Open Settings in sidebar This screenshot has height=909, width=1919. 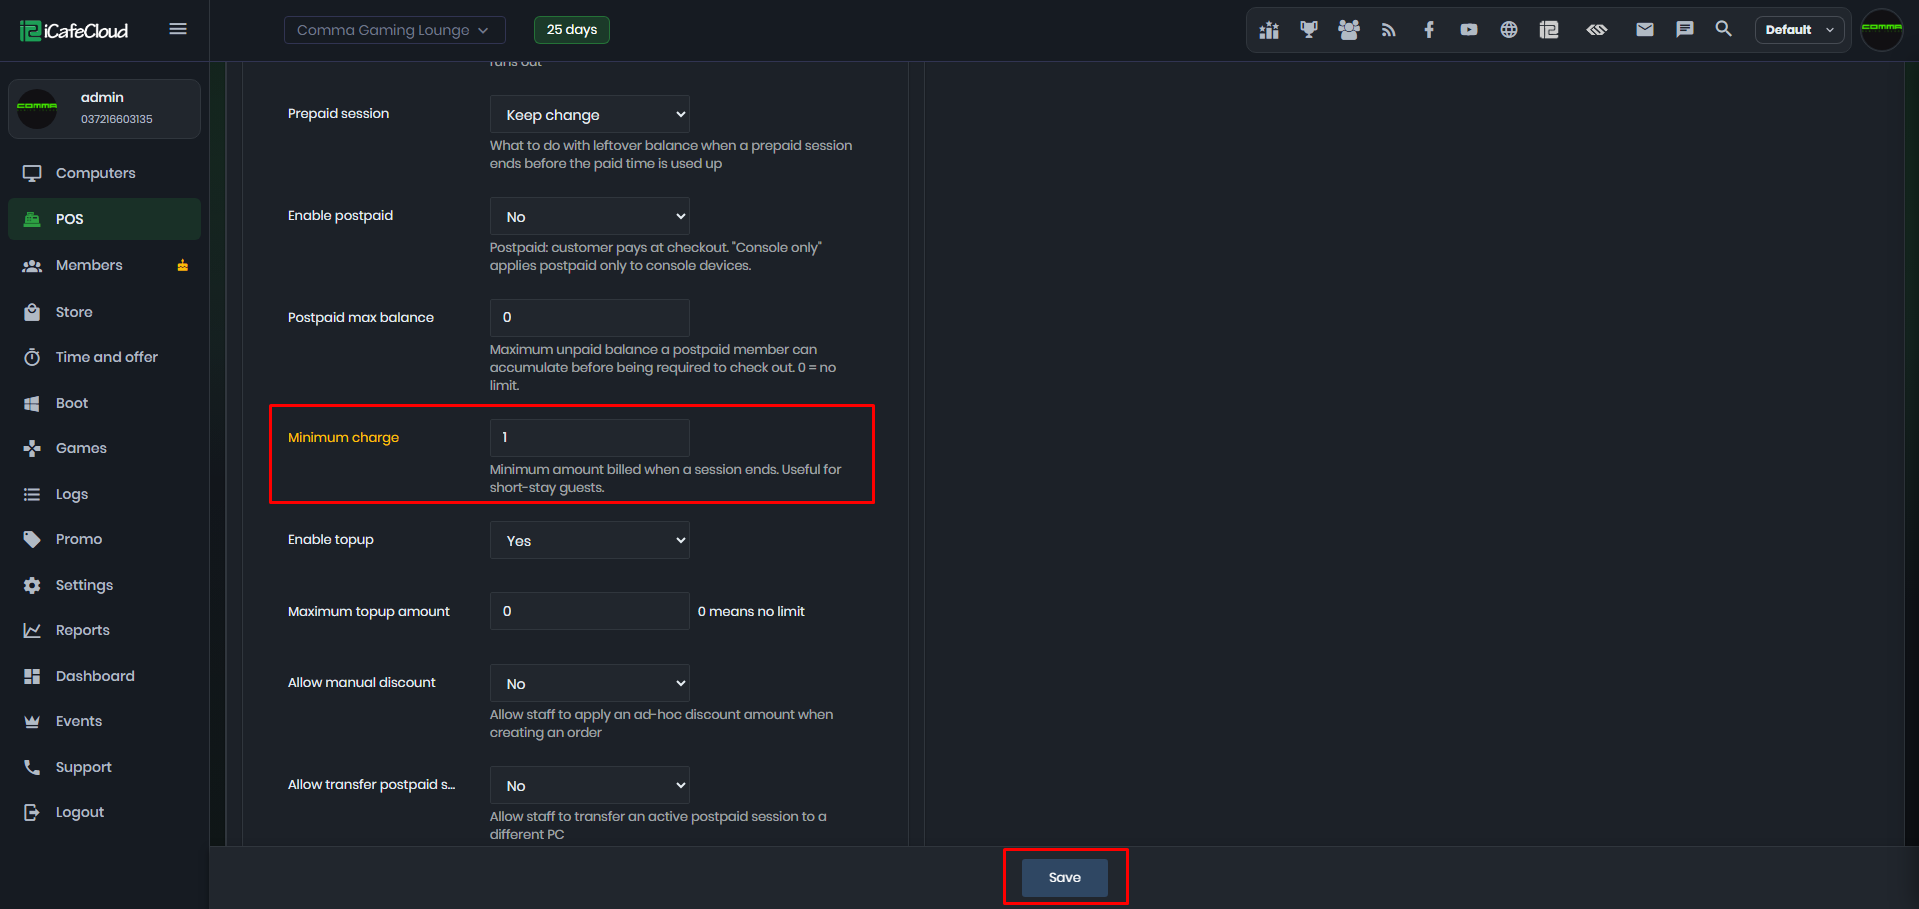[104, 585]
